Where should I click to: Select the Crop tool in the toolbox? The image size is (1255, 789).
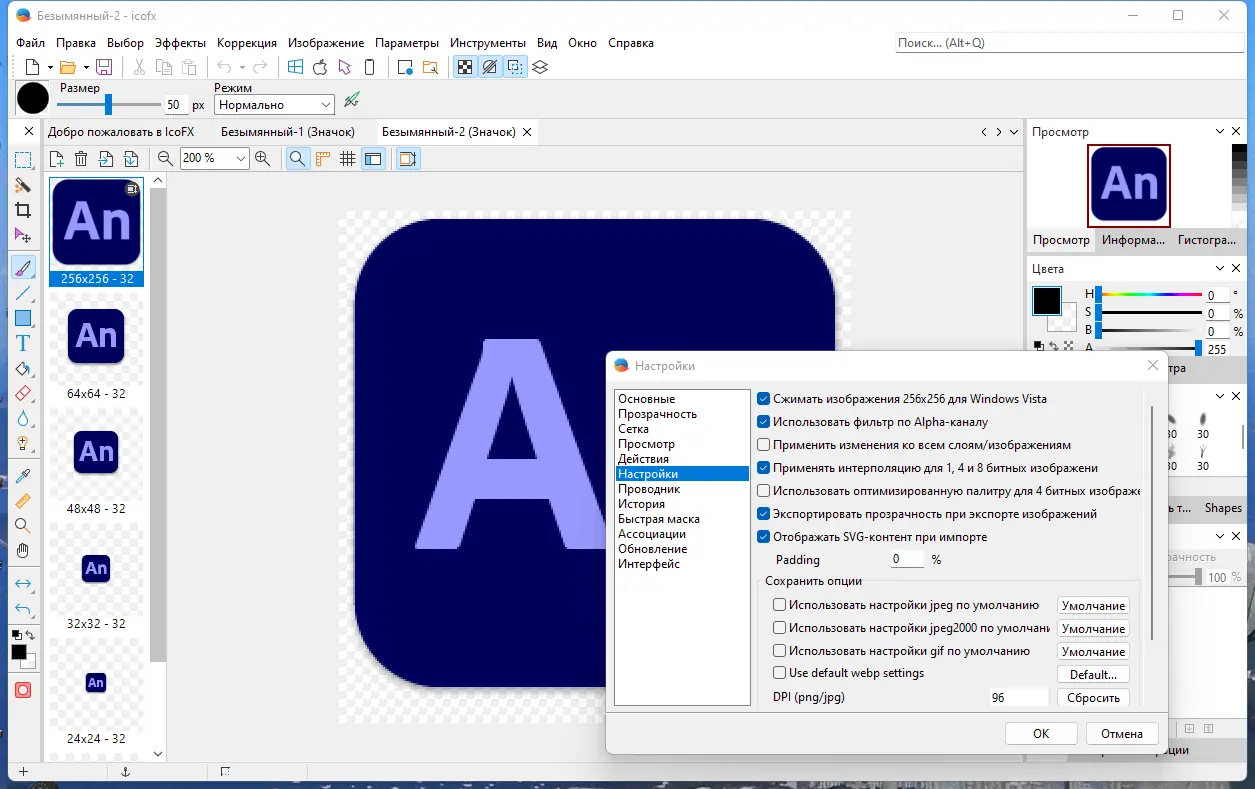(22, 210)
